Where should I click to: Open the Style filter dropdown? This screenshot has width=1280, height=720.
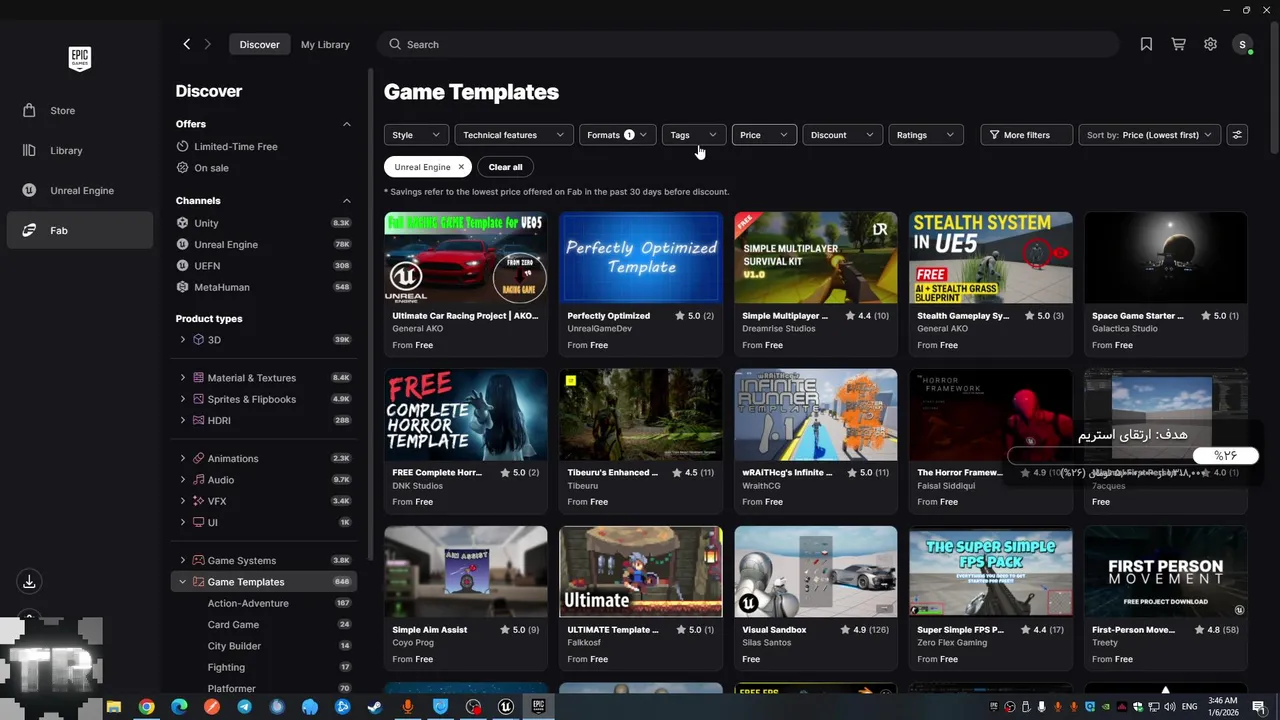coord(416,135)
